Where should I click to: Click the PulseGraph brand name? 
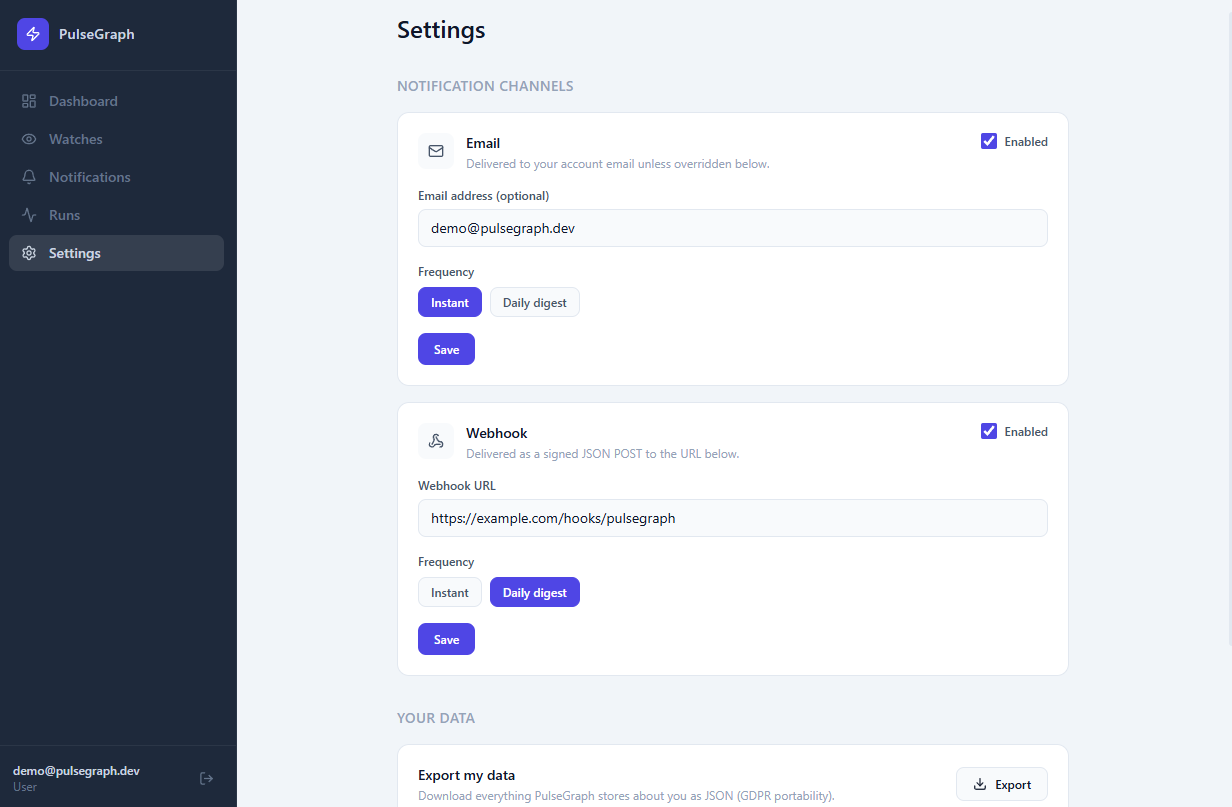[x=96, y=34]
